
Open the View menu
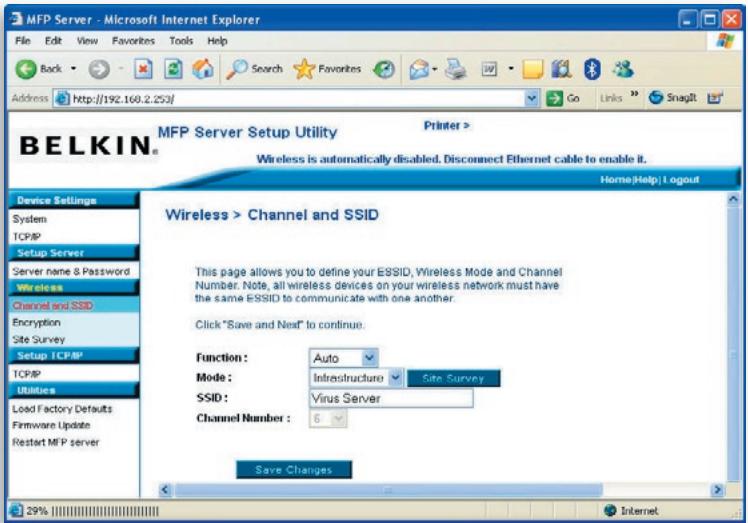87,41
